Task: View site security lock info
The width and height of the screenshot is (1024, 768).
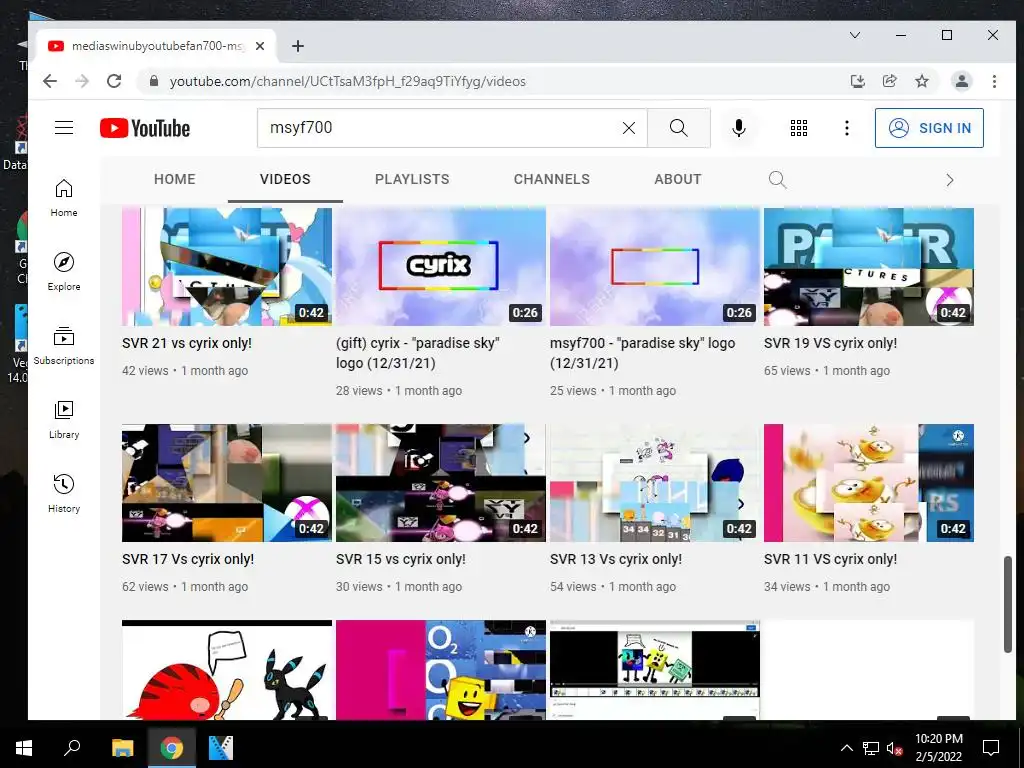Action: pyautogui.click(x=154, y=81)
